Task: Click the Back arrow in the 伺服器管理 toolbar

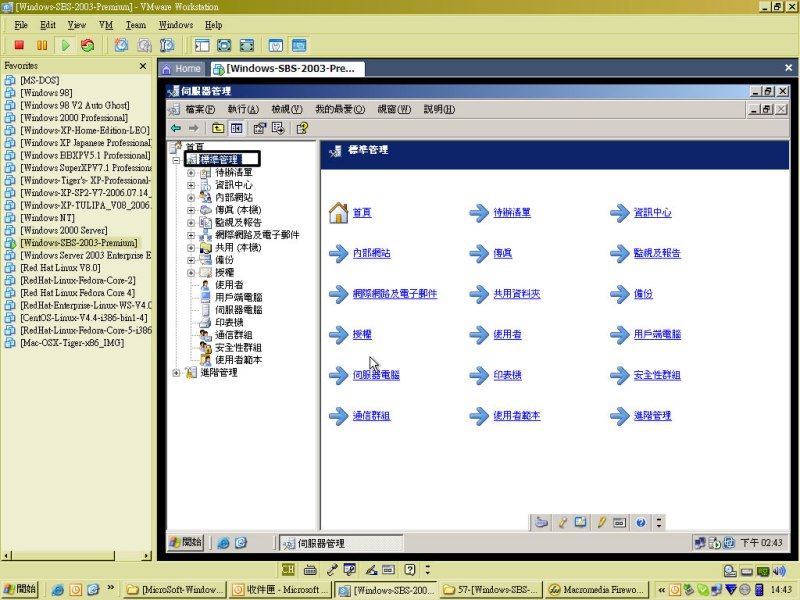Action: coord(176,128)
